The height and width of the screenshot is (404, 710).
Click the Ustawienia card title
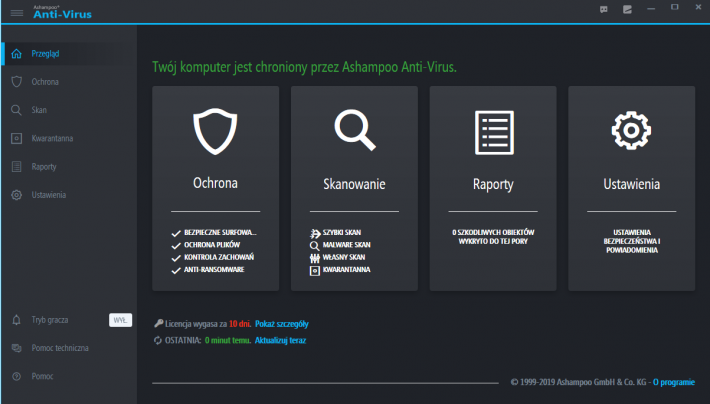click(x=631, y=184)
